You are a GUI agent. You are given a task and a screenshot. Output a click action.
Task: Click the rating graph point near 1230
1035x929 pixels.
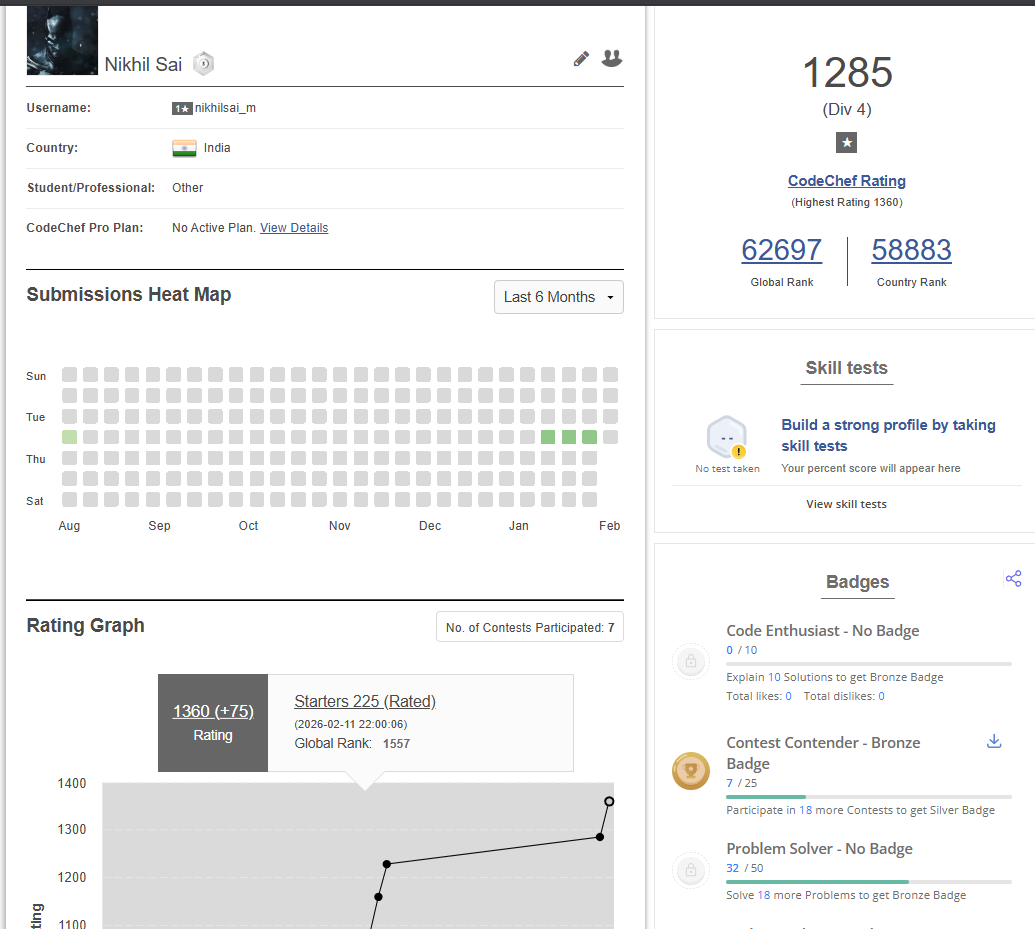pos(387,864)
